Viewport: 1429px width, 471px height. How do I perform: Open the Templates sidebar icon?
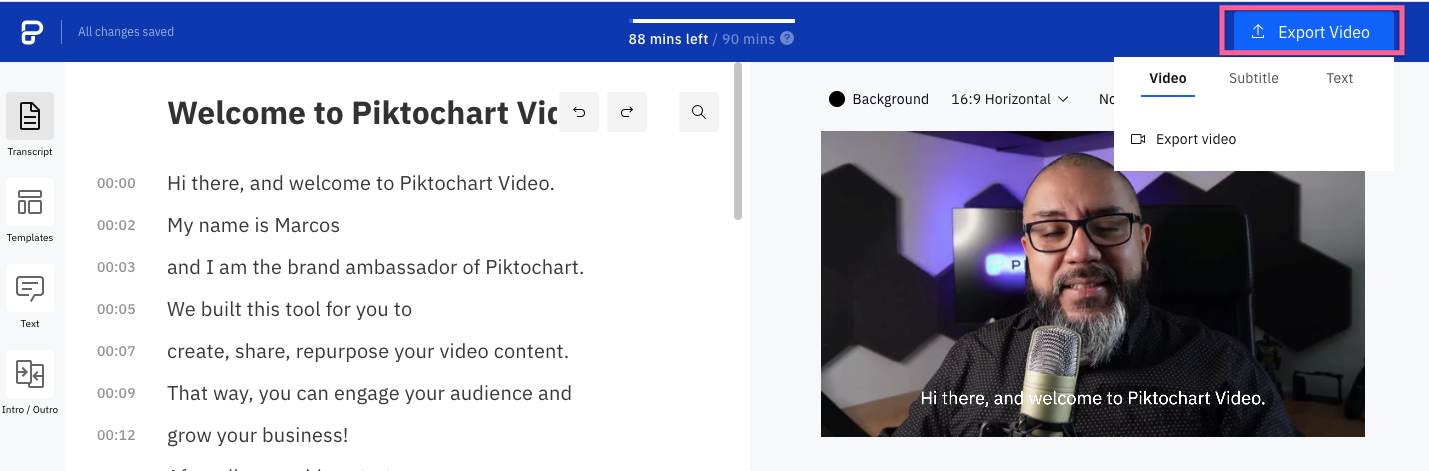30,202
